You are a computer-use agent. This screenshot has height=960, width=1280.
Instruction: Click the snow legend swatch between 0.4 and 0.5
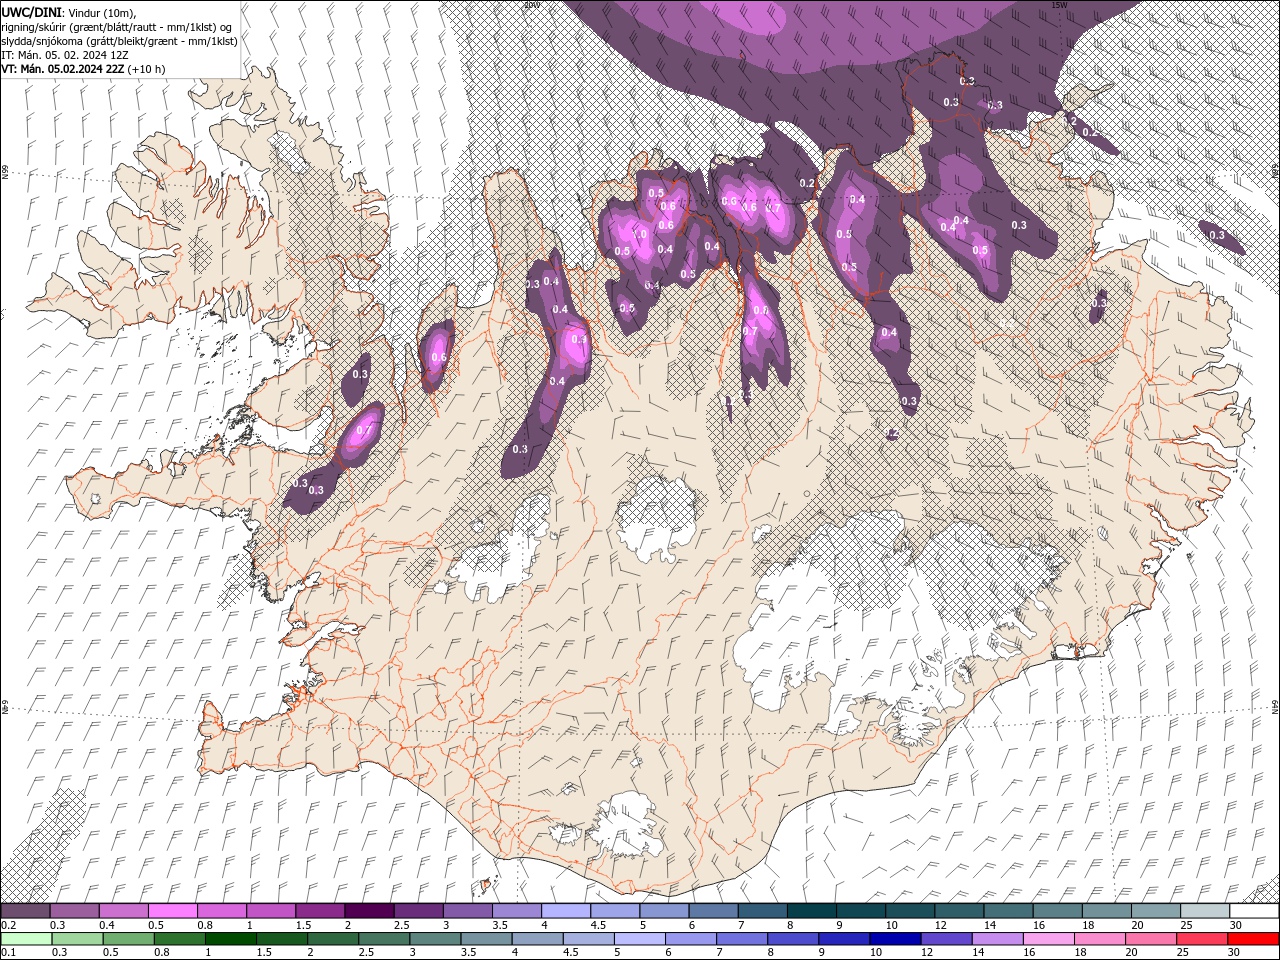click(x=123, y=911)
